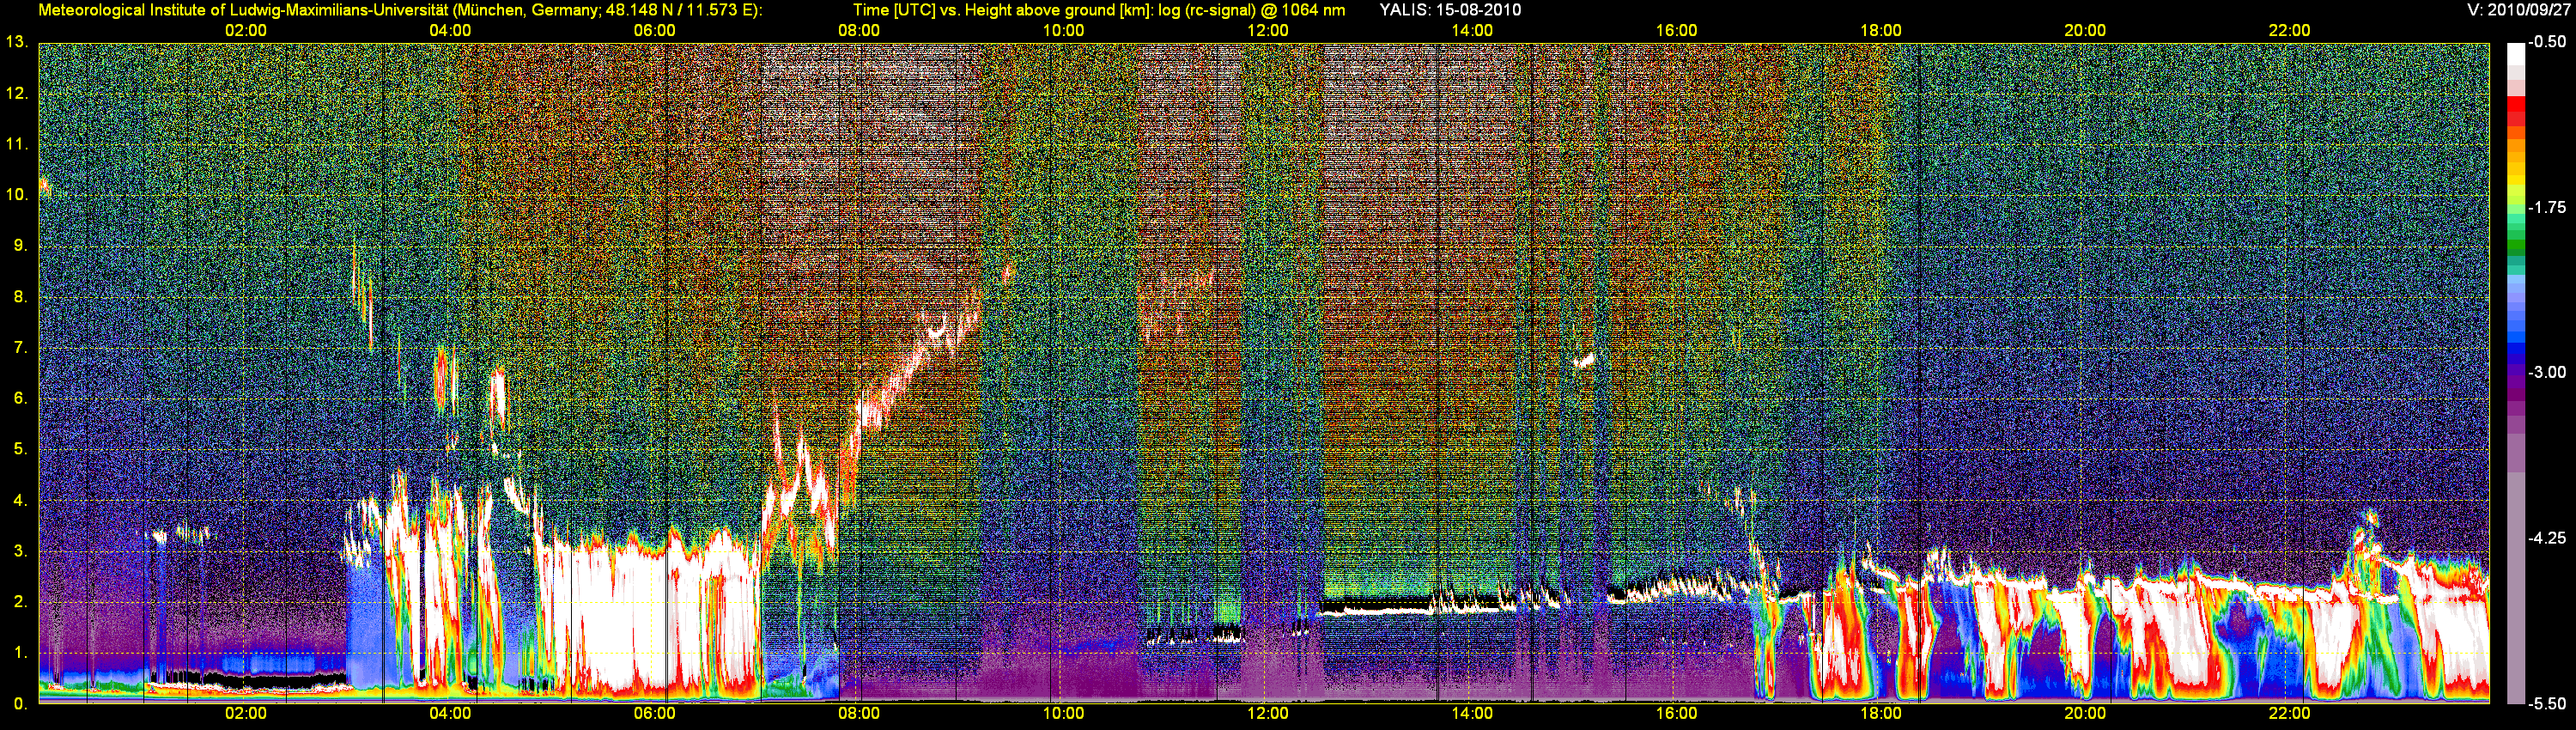Click '04:00' on the top time axis
The width and height of the screenshot is (2576, 730).
tap(450, 31)
